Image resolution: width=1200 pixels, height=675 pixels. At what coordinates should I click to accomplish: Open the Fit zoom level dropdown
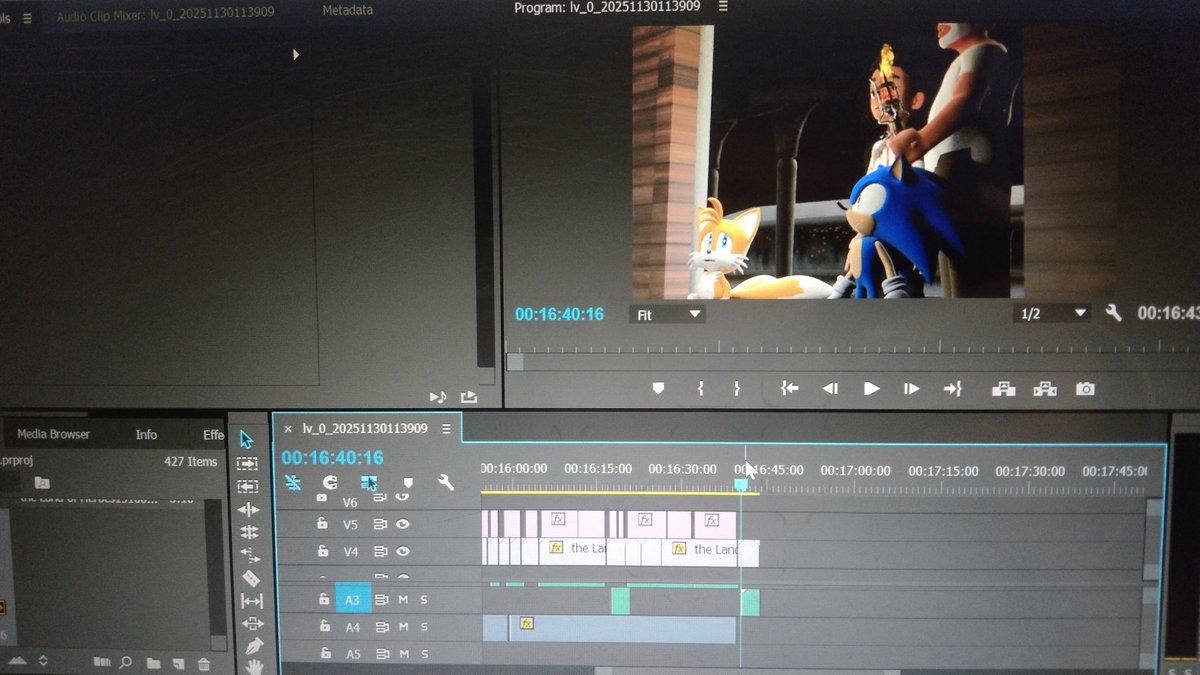[668, 314]
